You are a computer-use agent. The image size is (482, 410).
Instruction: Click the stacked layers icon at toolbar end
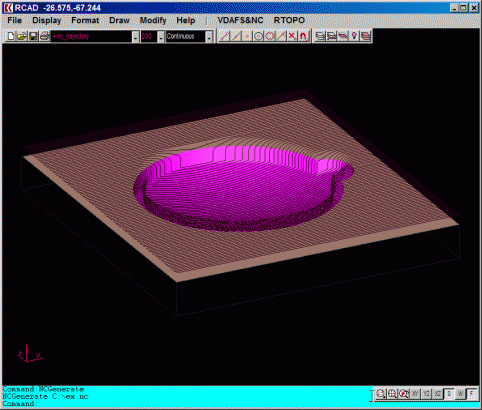pos(366,36)
